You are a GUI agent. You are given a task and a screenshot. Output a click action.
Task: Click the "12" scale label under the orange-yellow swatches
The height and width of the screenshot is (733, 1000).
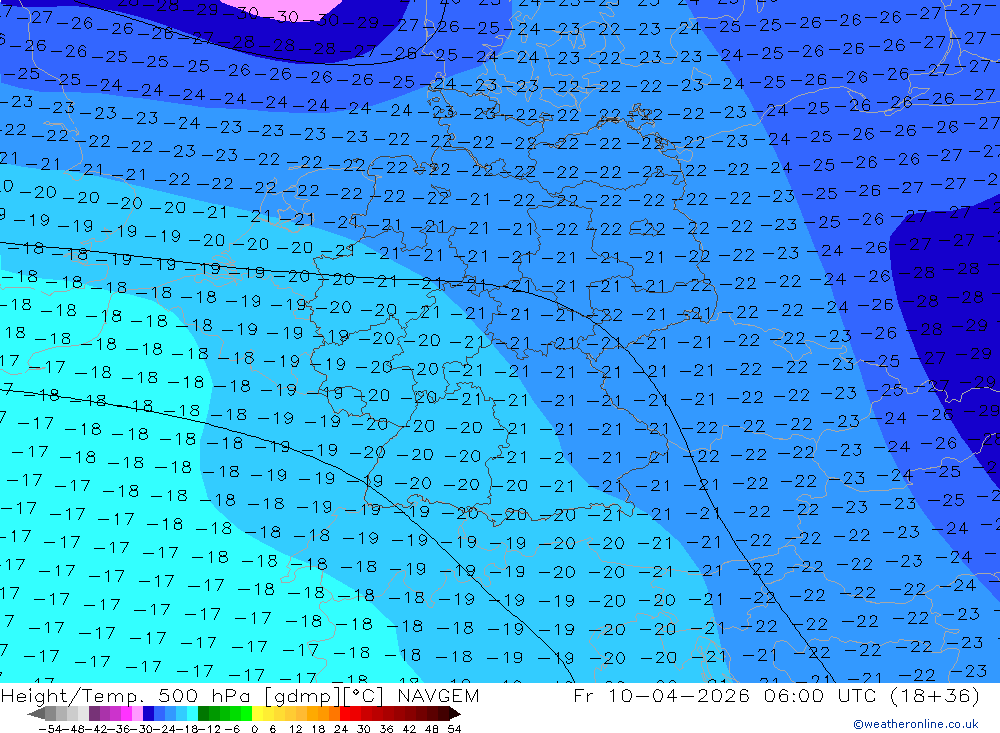point(295,729)
